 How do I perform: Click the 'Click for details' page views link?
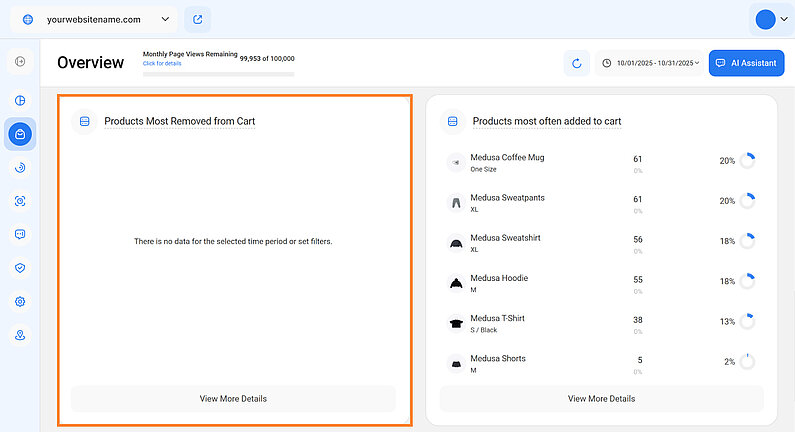point(162,63)
